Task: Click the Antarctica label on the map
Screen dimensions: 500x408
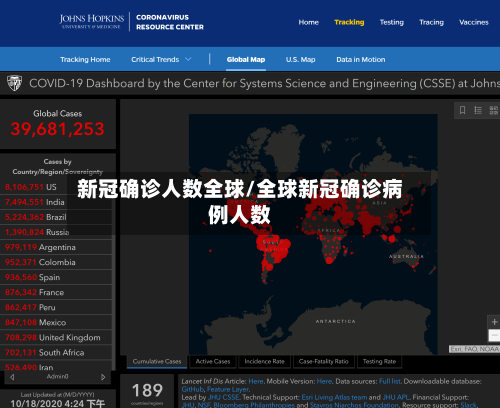Action: (336, 321)
